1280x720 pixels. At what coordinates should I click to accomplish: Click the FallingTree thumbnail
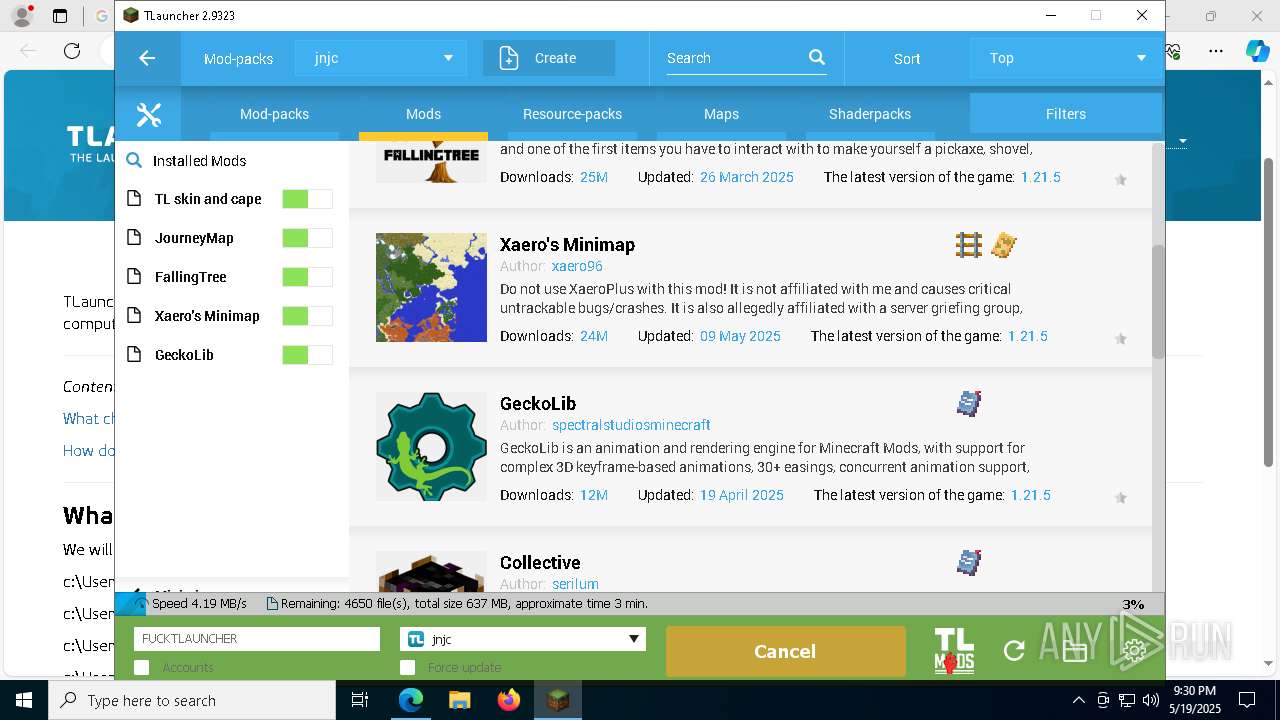coord(431,162)
